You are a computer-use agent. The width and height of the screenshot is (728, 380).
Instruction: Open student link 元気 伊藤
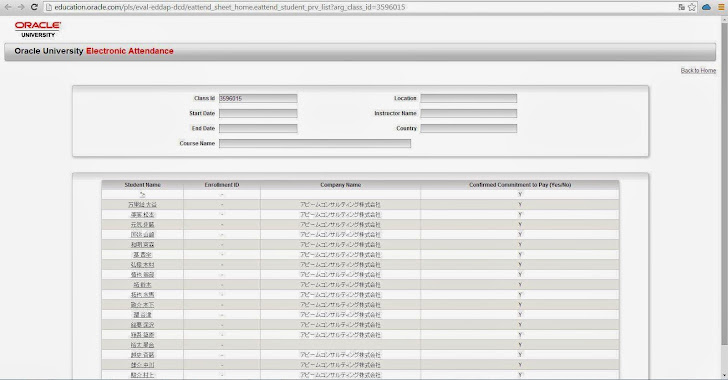point(143,225)
